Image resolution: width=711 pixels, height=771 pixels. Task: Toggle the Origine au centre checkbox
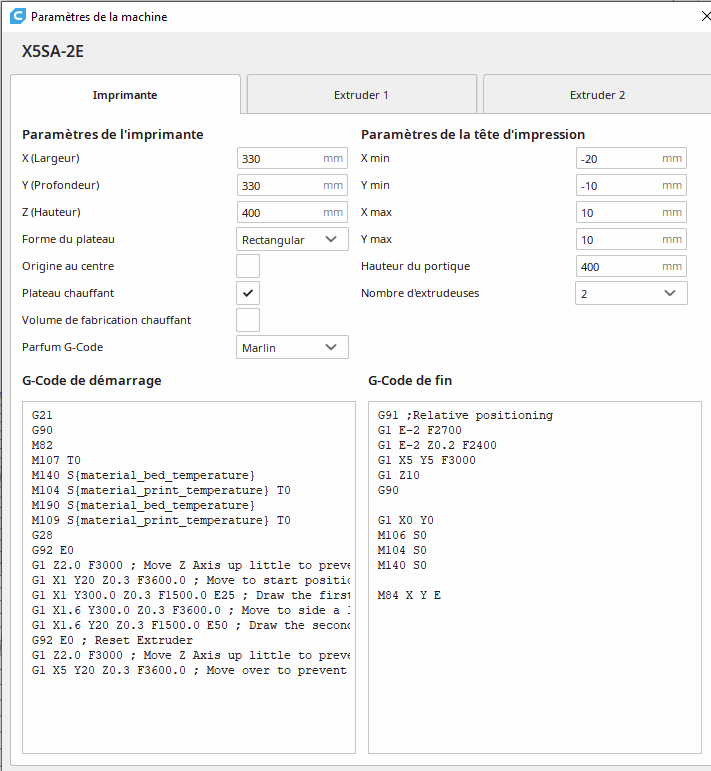point(248,266)
